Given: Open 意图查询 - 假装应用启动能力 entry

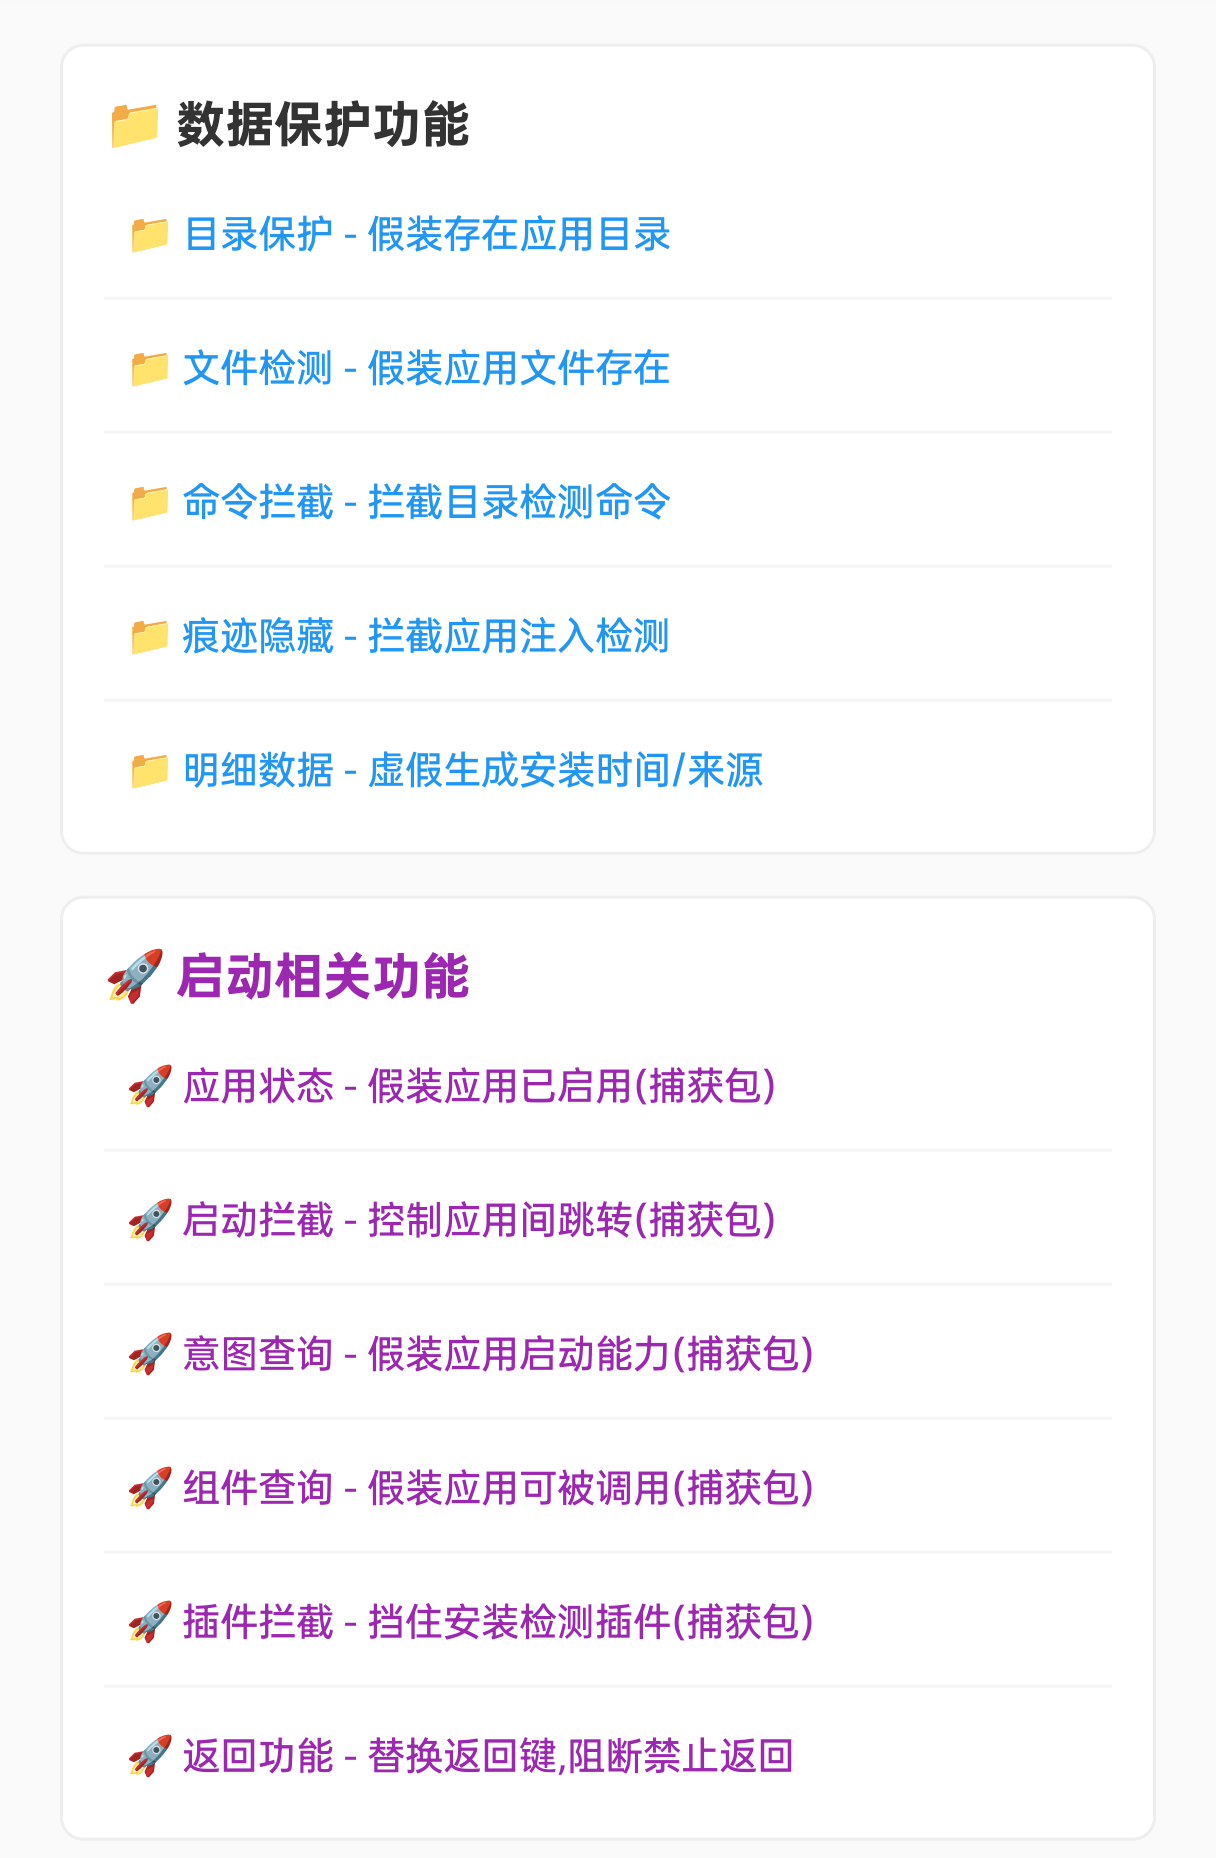Looking at the screenshot, I should [x=608, y=1355].
